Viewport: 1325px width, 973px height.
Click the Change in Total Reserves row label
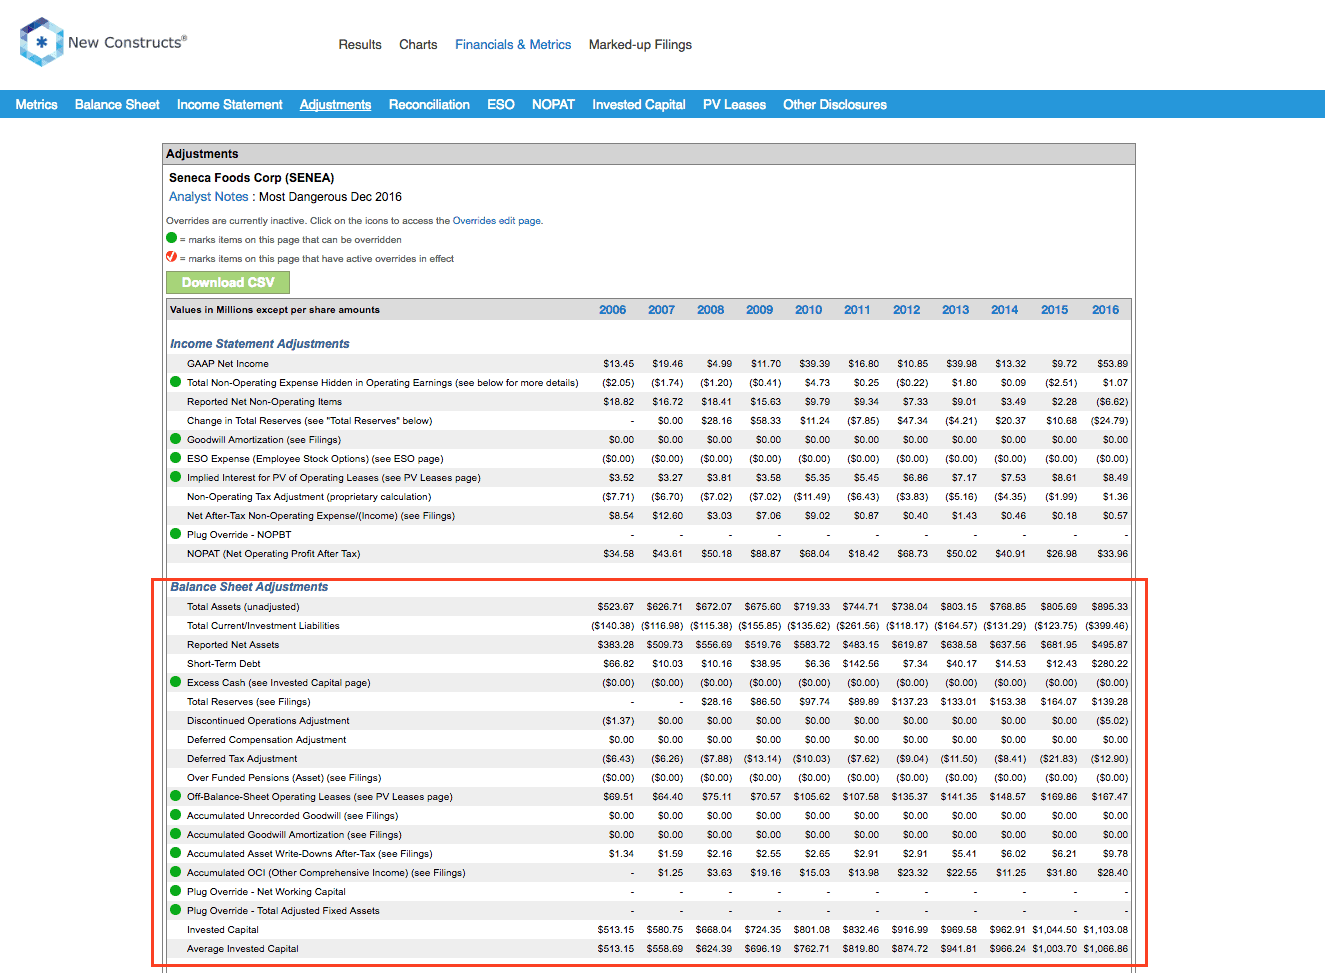point(309,421)
